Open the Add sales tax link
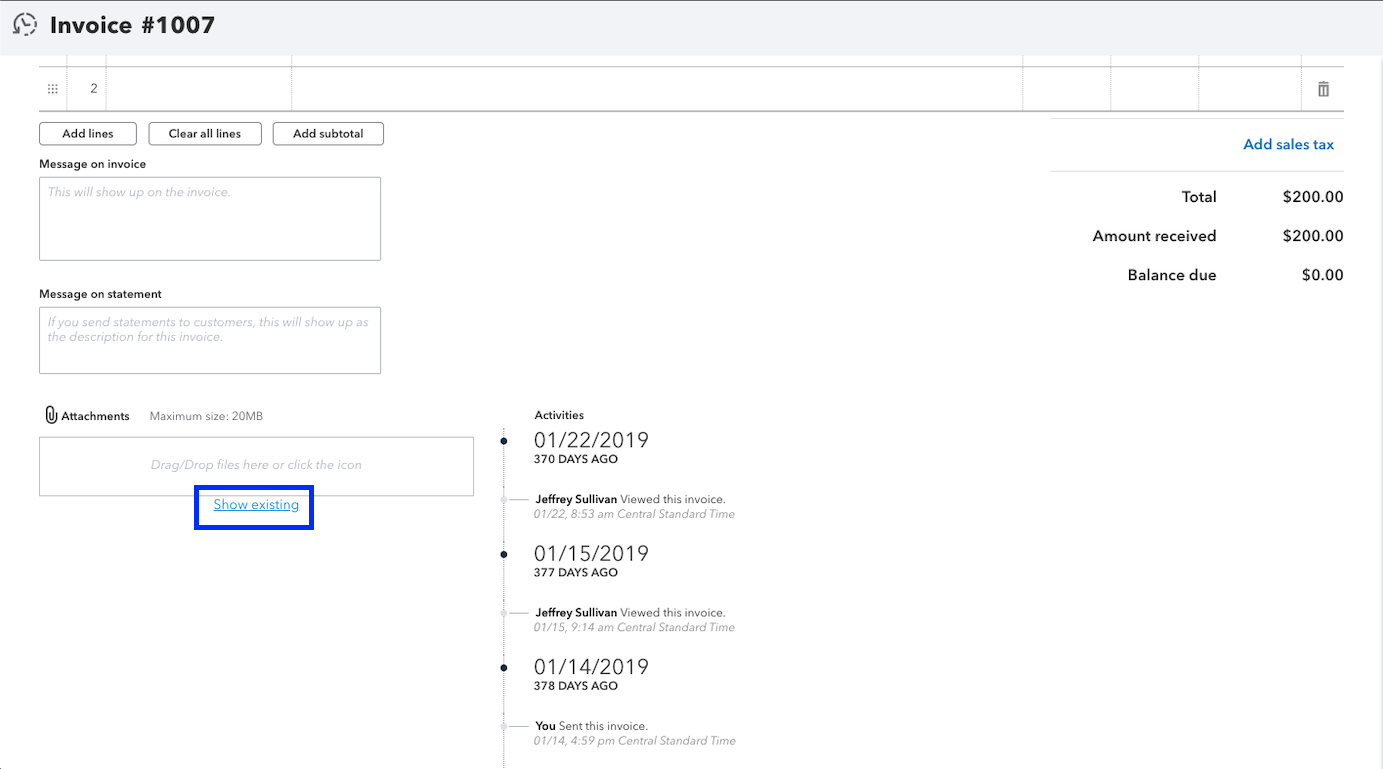 pos(1288,145)
